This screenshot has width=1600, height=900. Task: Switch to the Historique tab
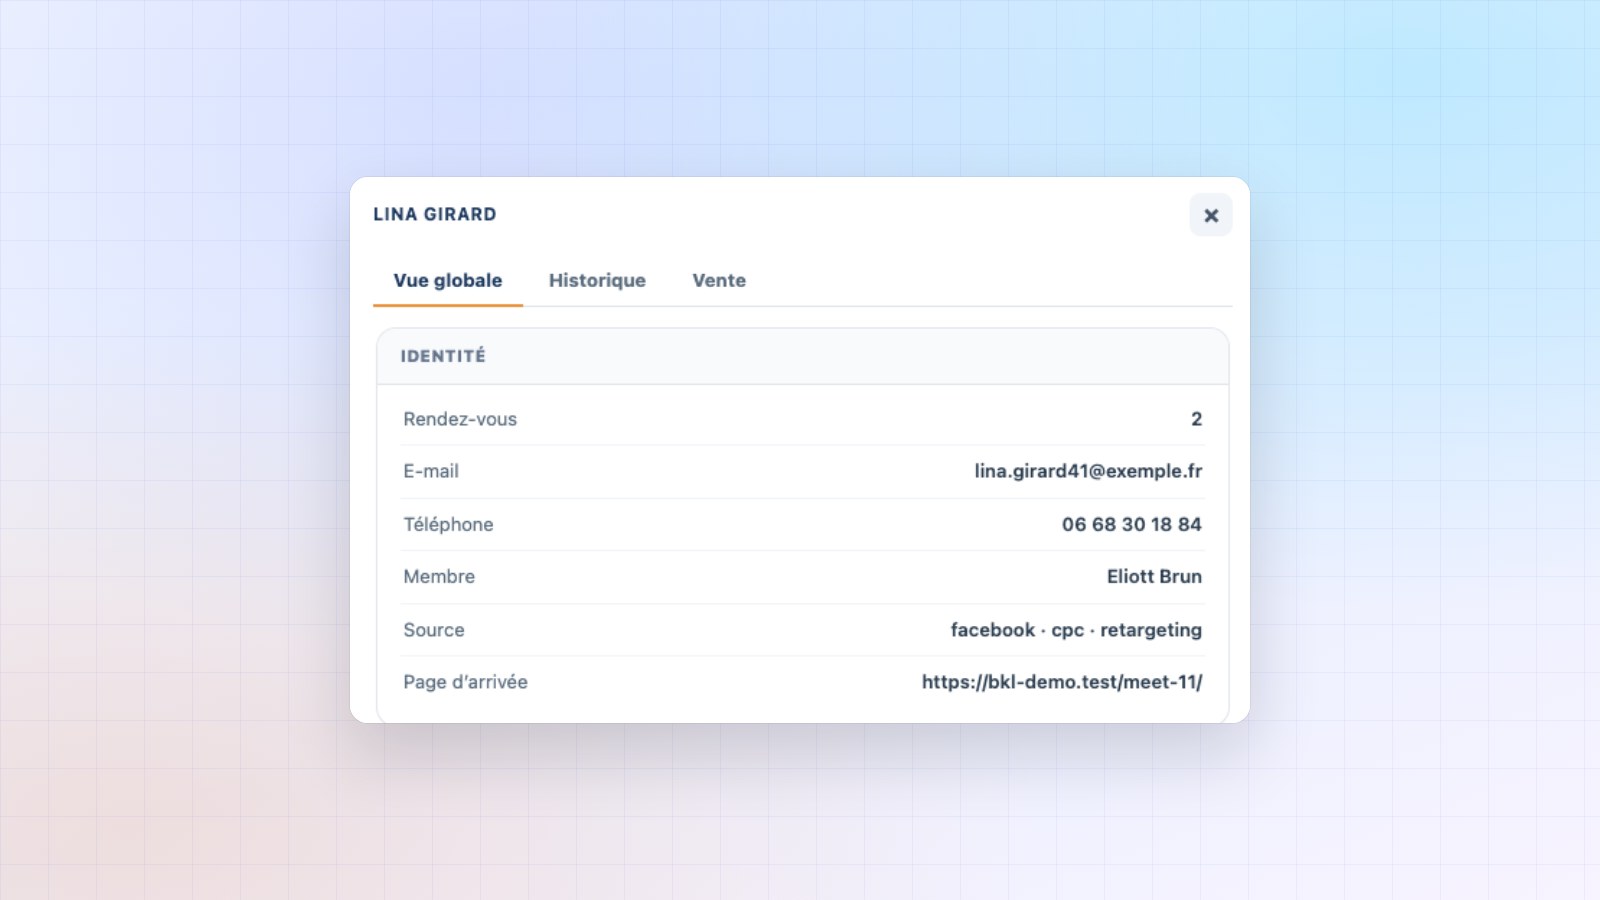click(x=597, y=281)
